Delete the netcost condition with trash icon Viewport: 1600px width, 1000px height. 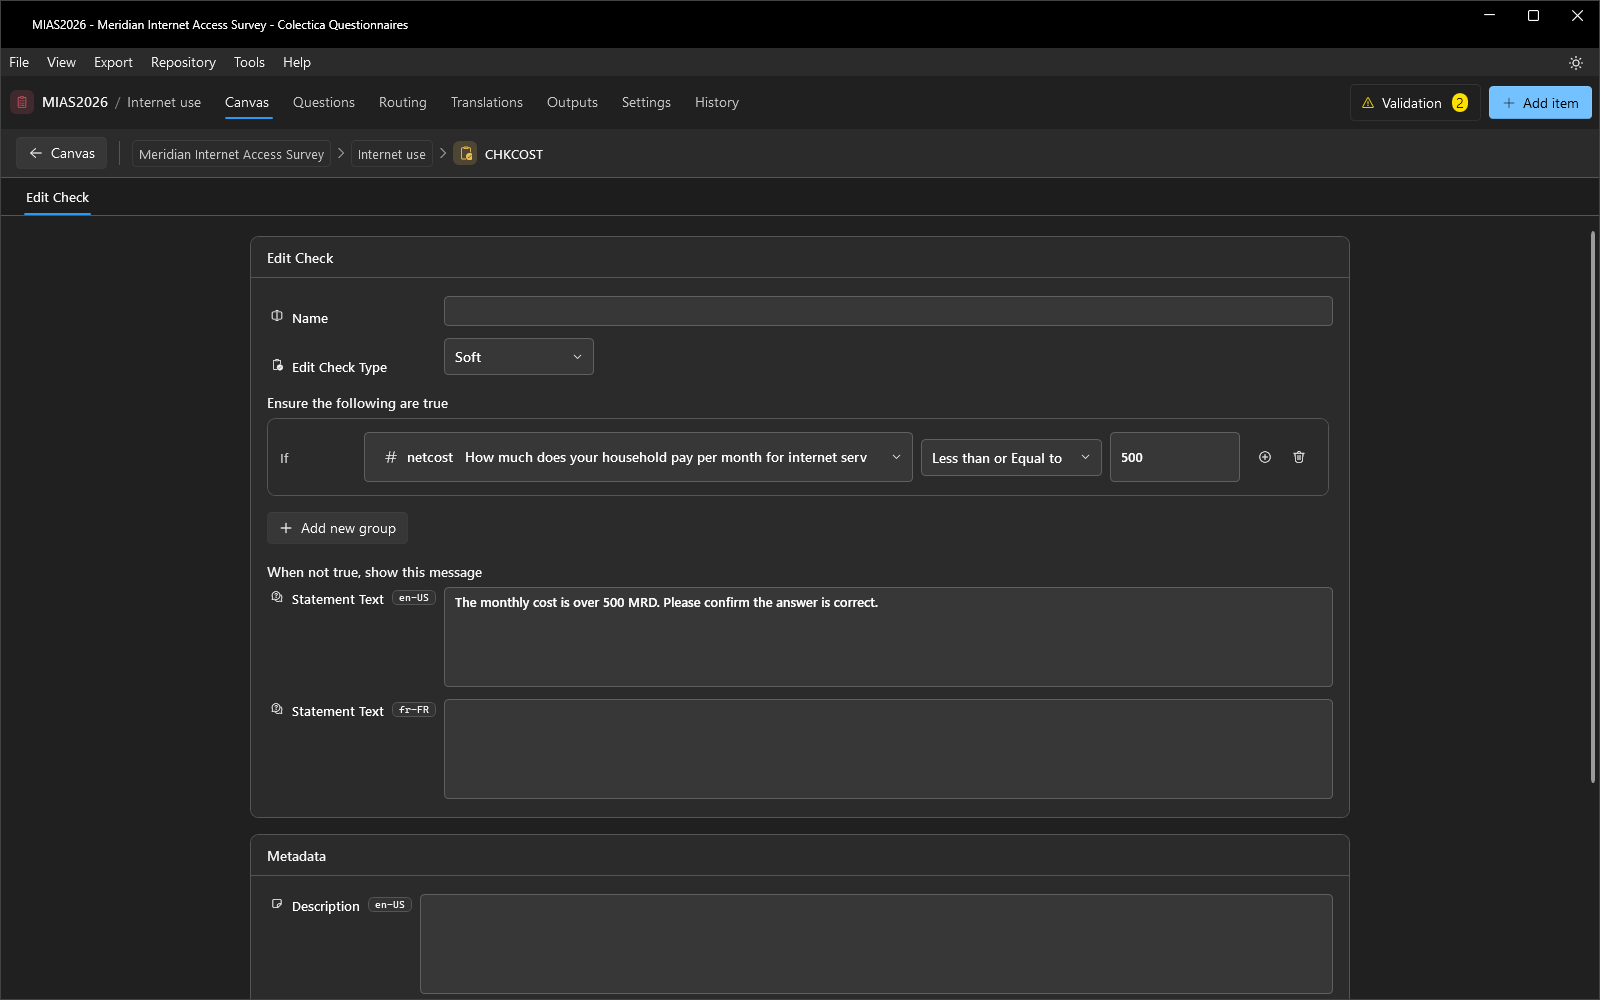[x=1299, y=457]
